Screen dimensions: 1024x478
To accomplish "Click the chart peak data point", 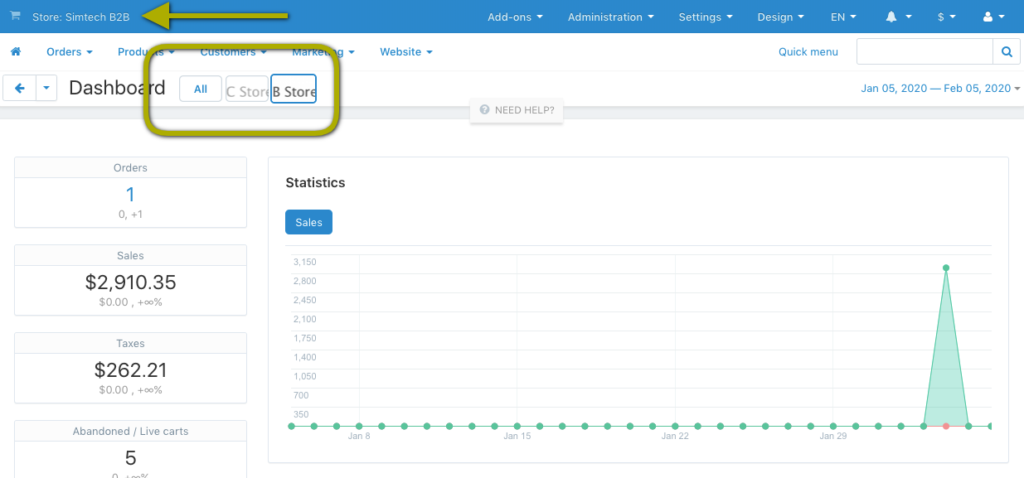I will [x=946, y=268].
